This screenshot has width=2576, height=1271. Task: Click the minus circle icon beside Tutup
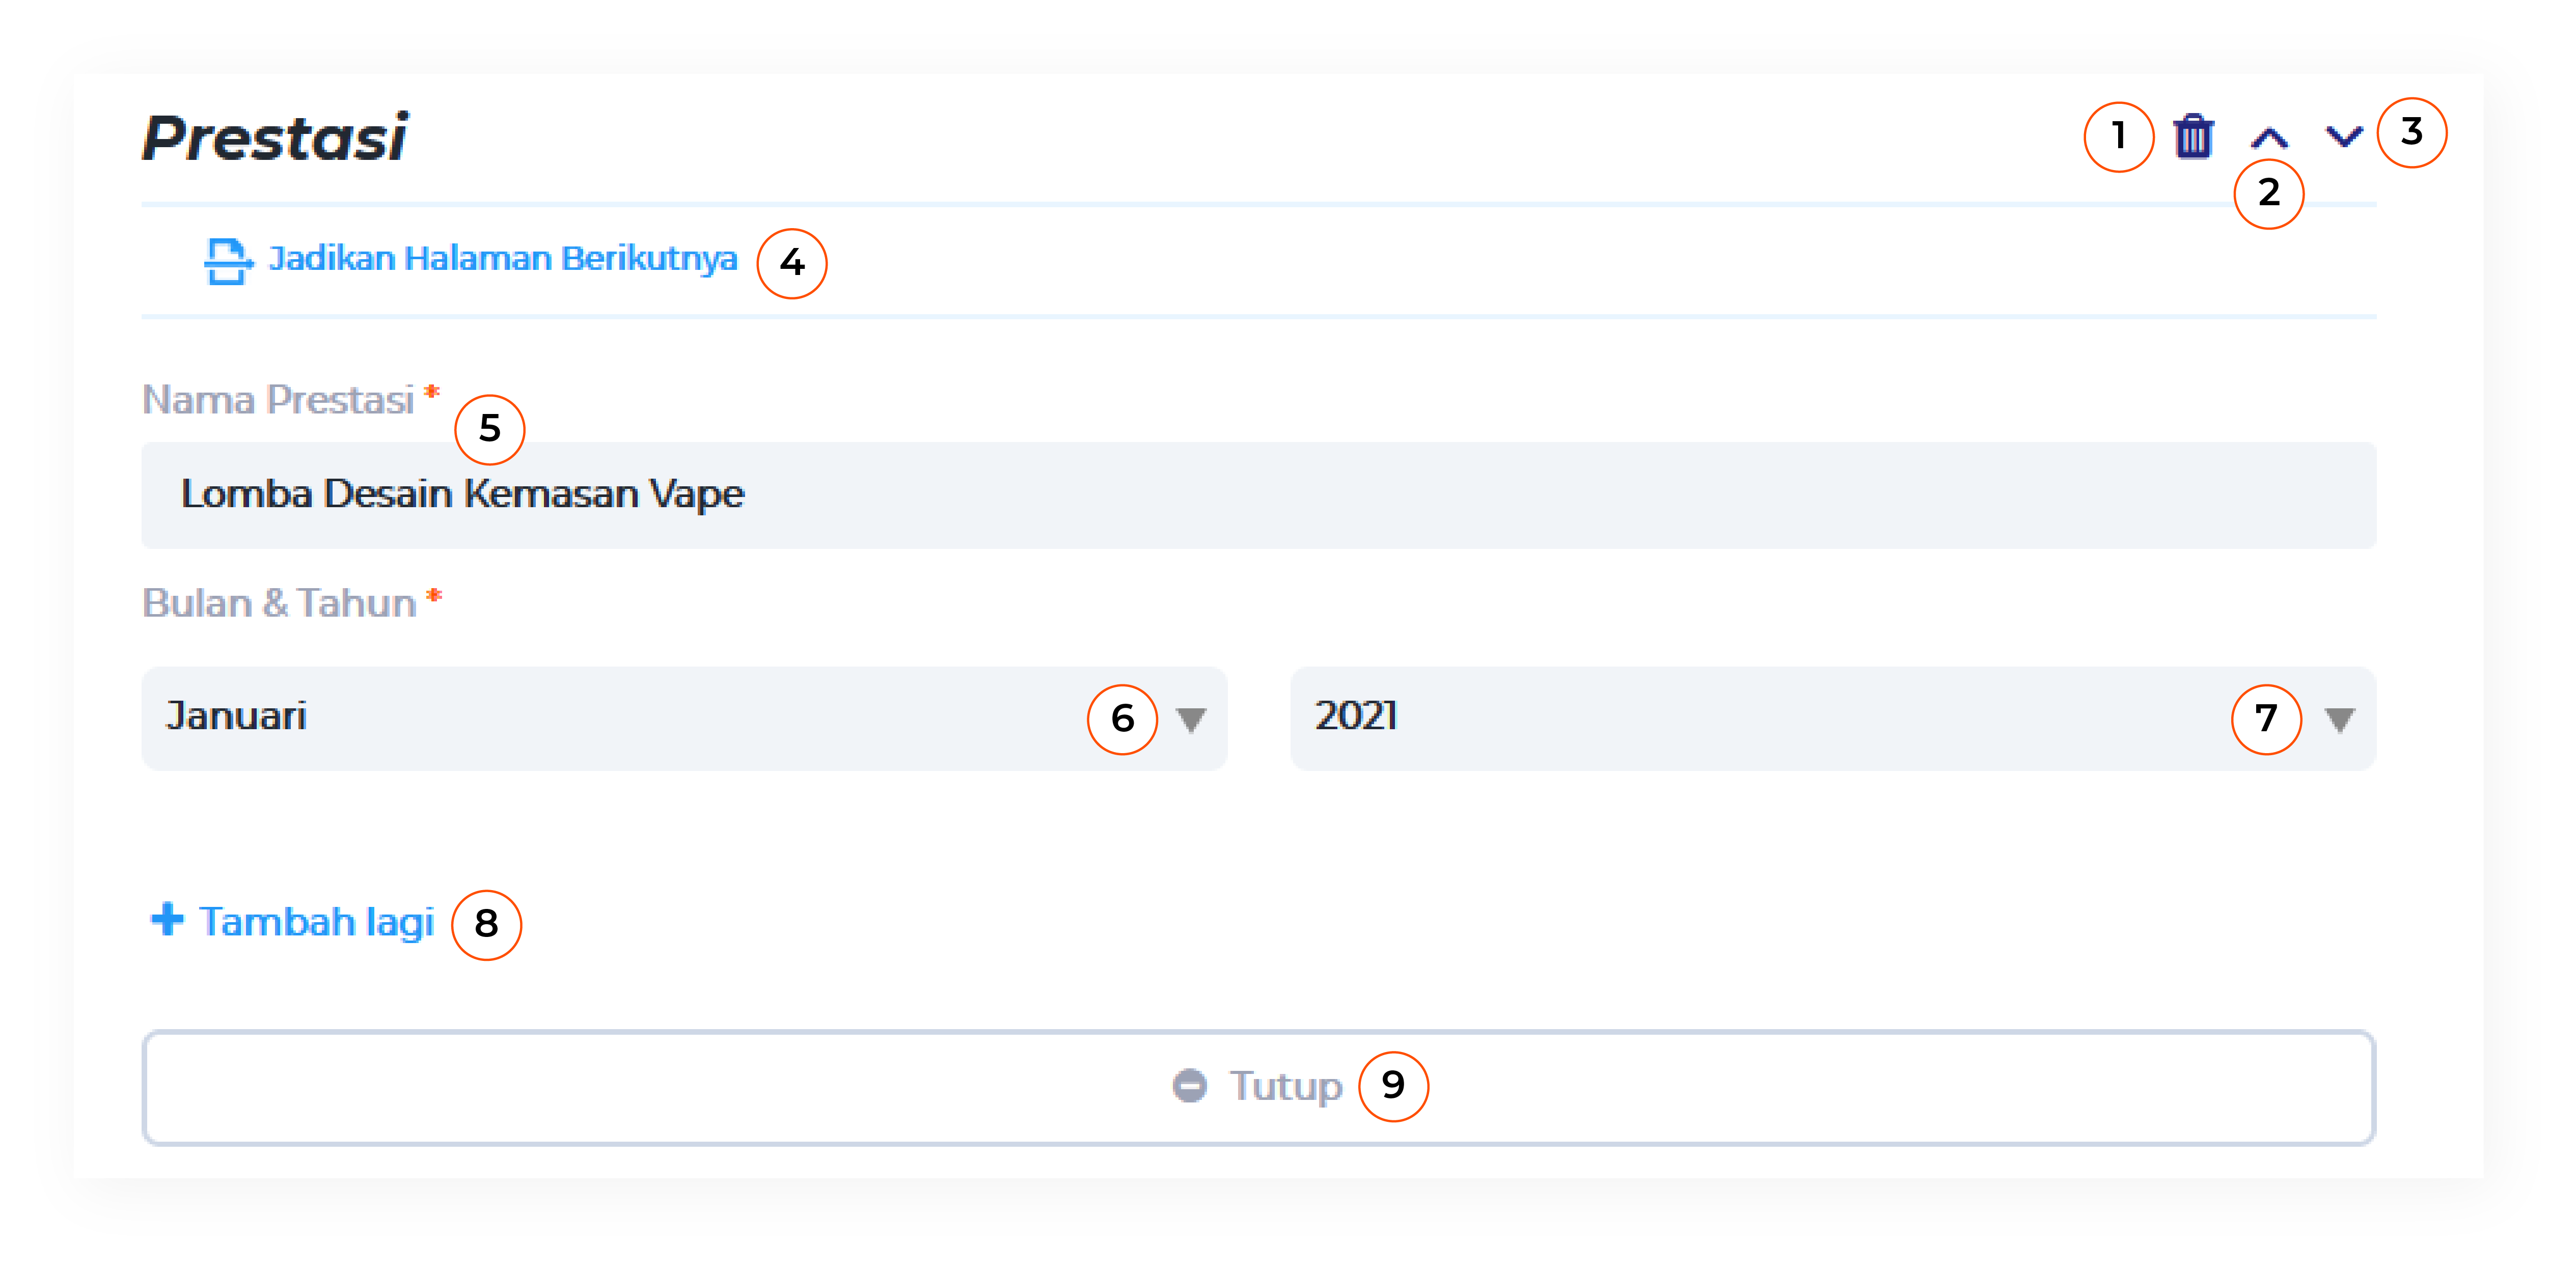point(1189,1086)
